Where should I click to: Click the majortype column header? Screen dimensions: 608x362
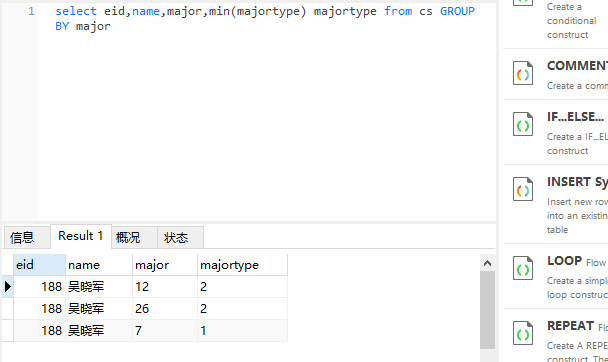tap(242, 265)
